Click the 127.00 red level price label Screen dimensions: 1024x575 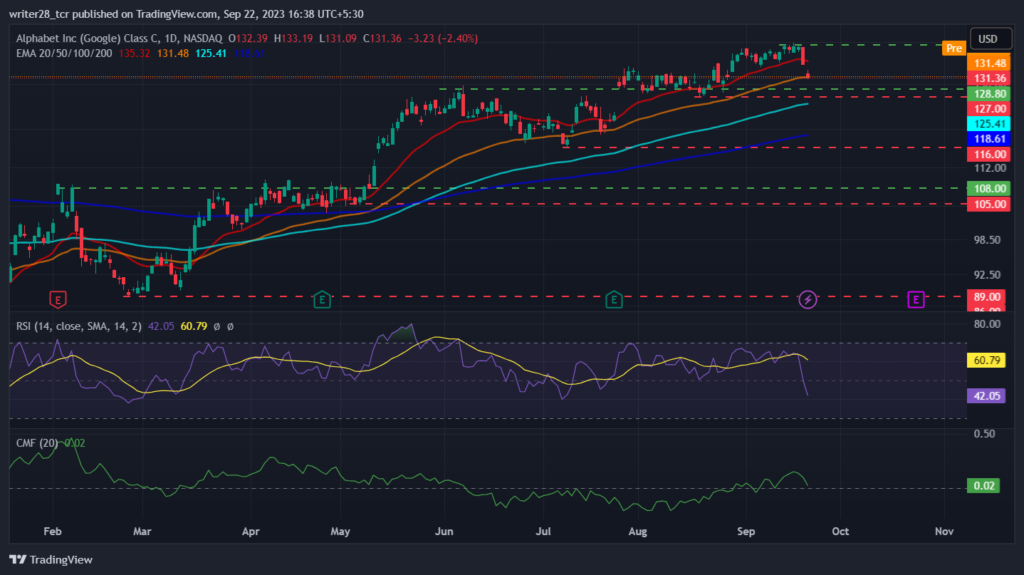tap(989, 109)
